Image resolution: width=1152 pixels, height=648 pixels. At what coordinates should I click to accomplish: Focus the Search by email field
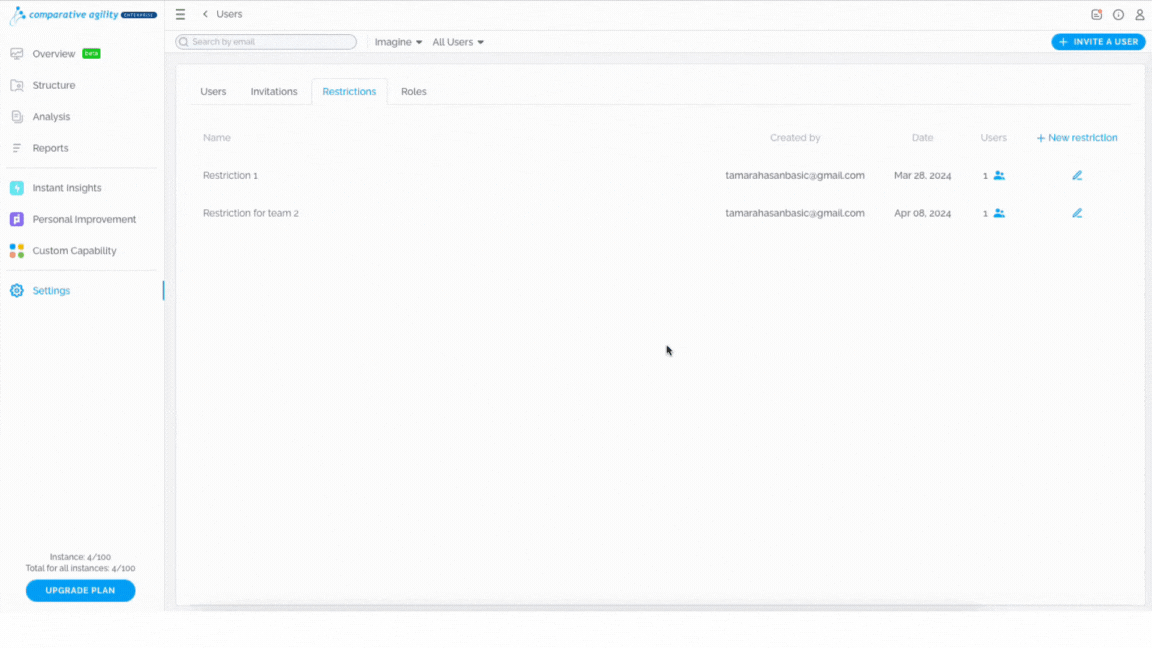click(266, 42)
